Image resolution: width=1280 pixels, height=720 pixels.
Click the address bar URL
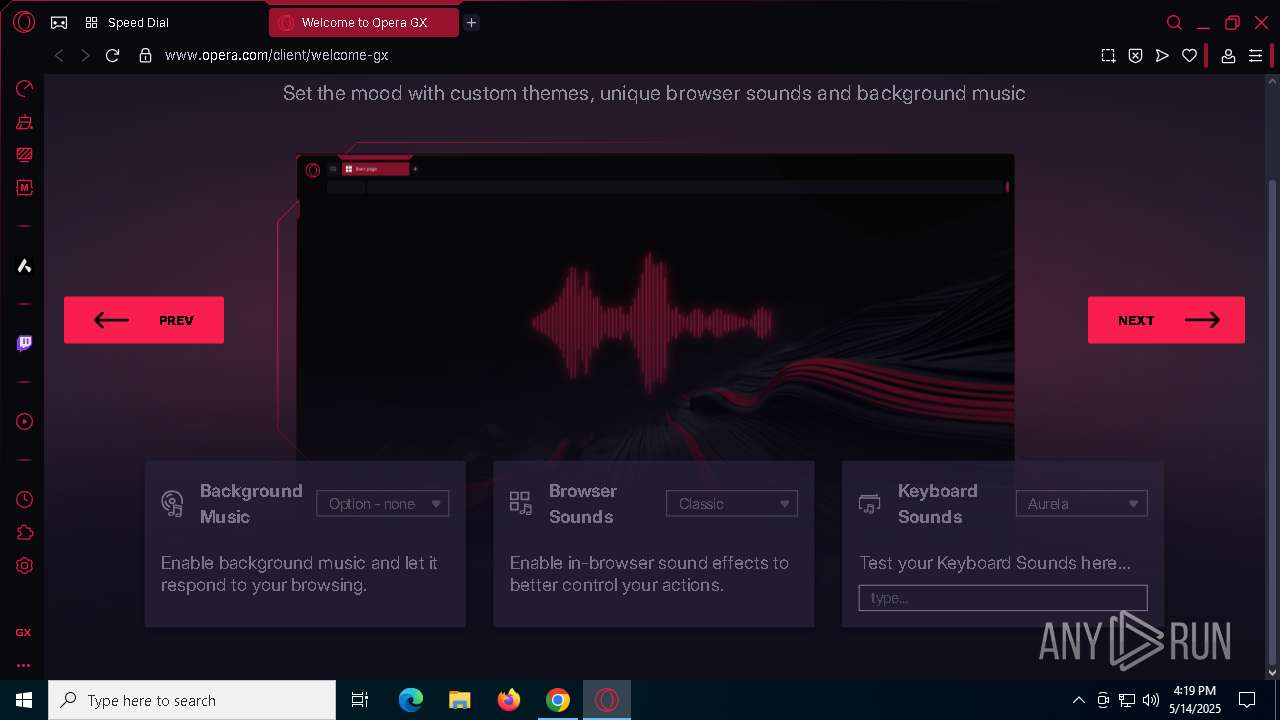276,56
